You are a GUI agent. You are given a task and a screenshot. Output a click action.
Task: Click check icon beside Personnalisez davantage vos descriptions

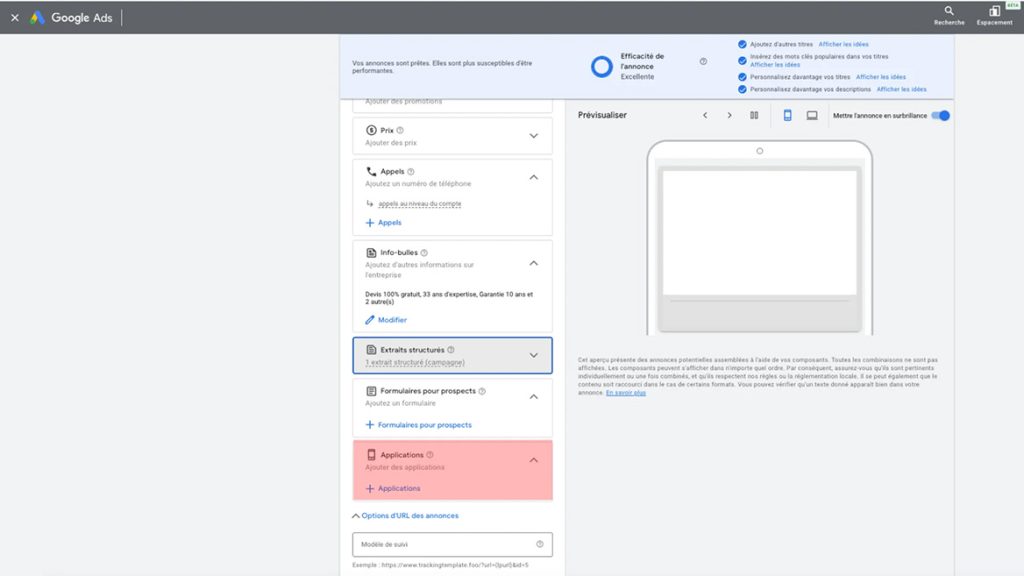(x=742, y=89)
